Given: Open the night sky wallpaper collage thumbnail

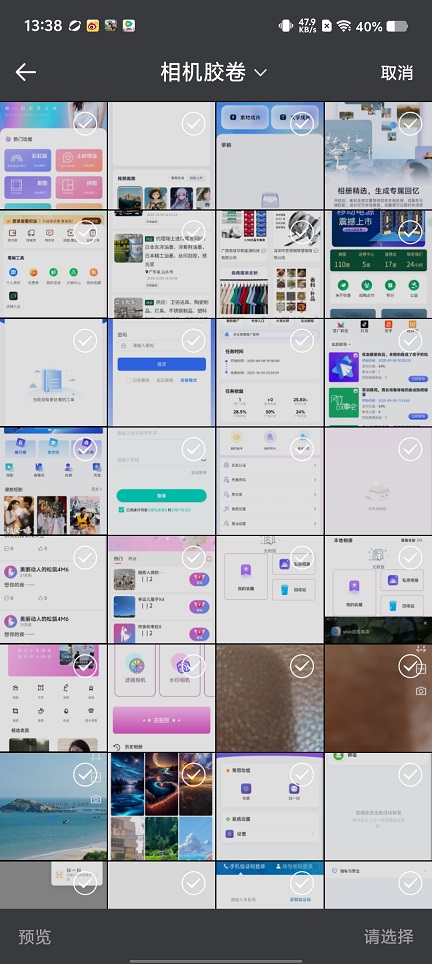Looking at the screenshot, I should [x=162, y=807].
